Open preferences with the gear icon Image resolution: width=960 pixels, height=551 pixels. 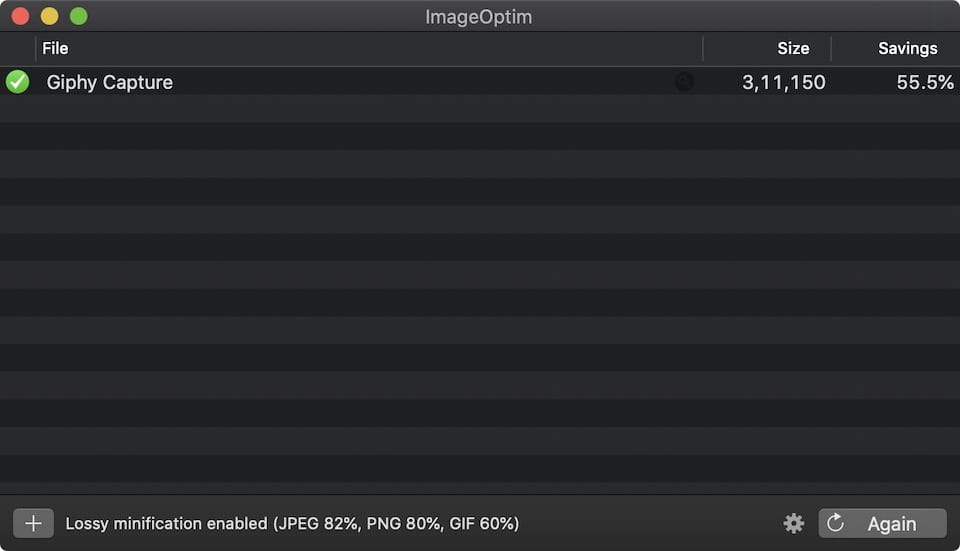tap(794, 523)
